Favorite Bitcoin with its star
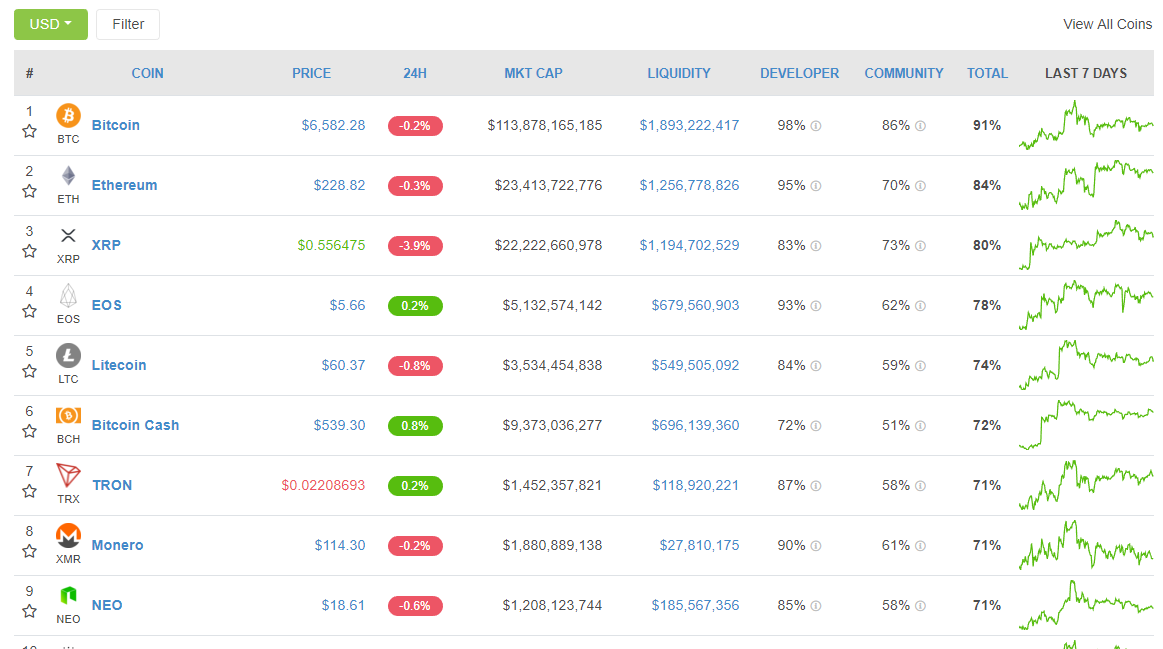1163x649 pixels. click(30, 131)
